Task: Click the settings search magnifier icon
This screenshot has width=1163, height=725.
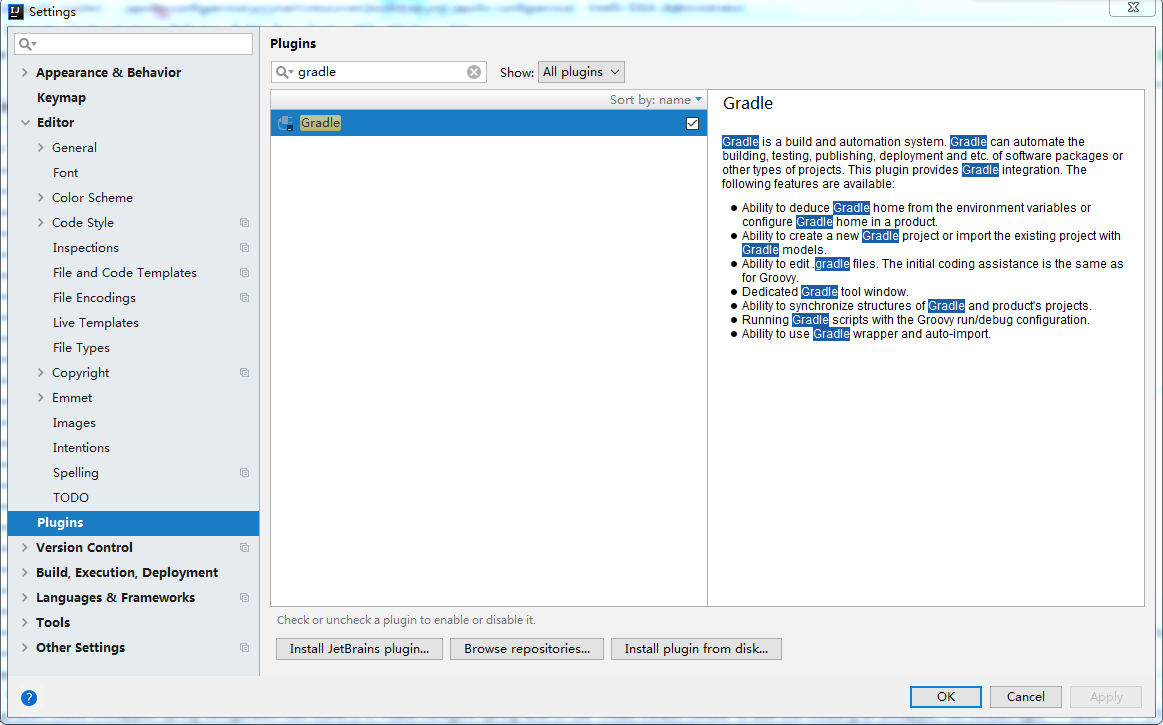Action: pos(27,44)
